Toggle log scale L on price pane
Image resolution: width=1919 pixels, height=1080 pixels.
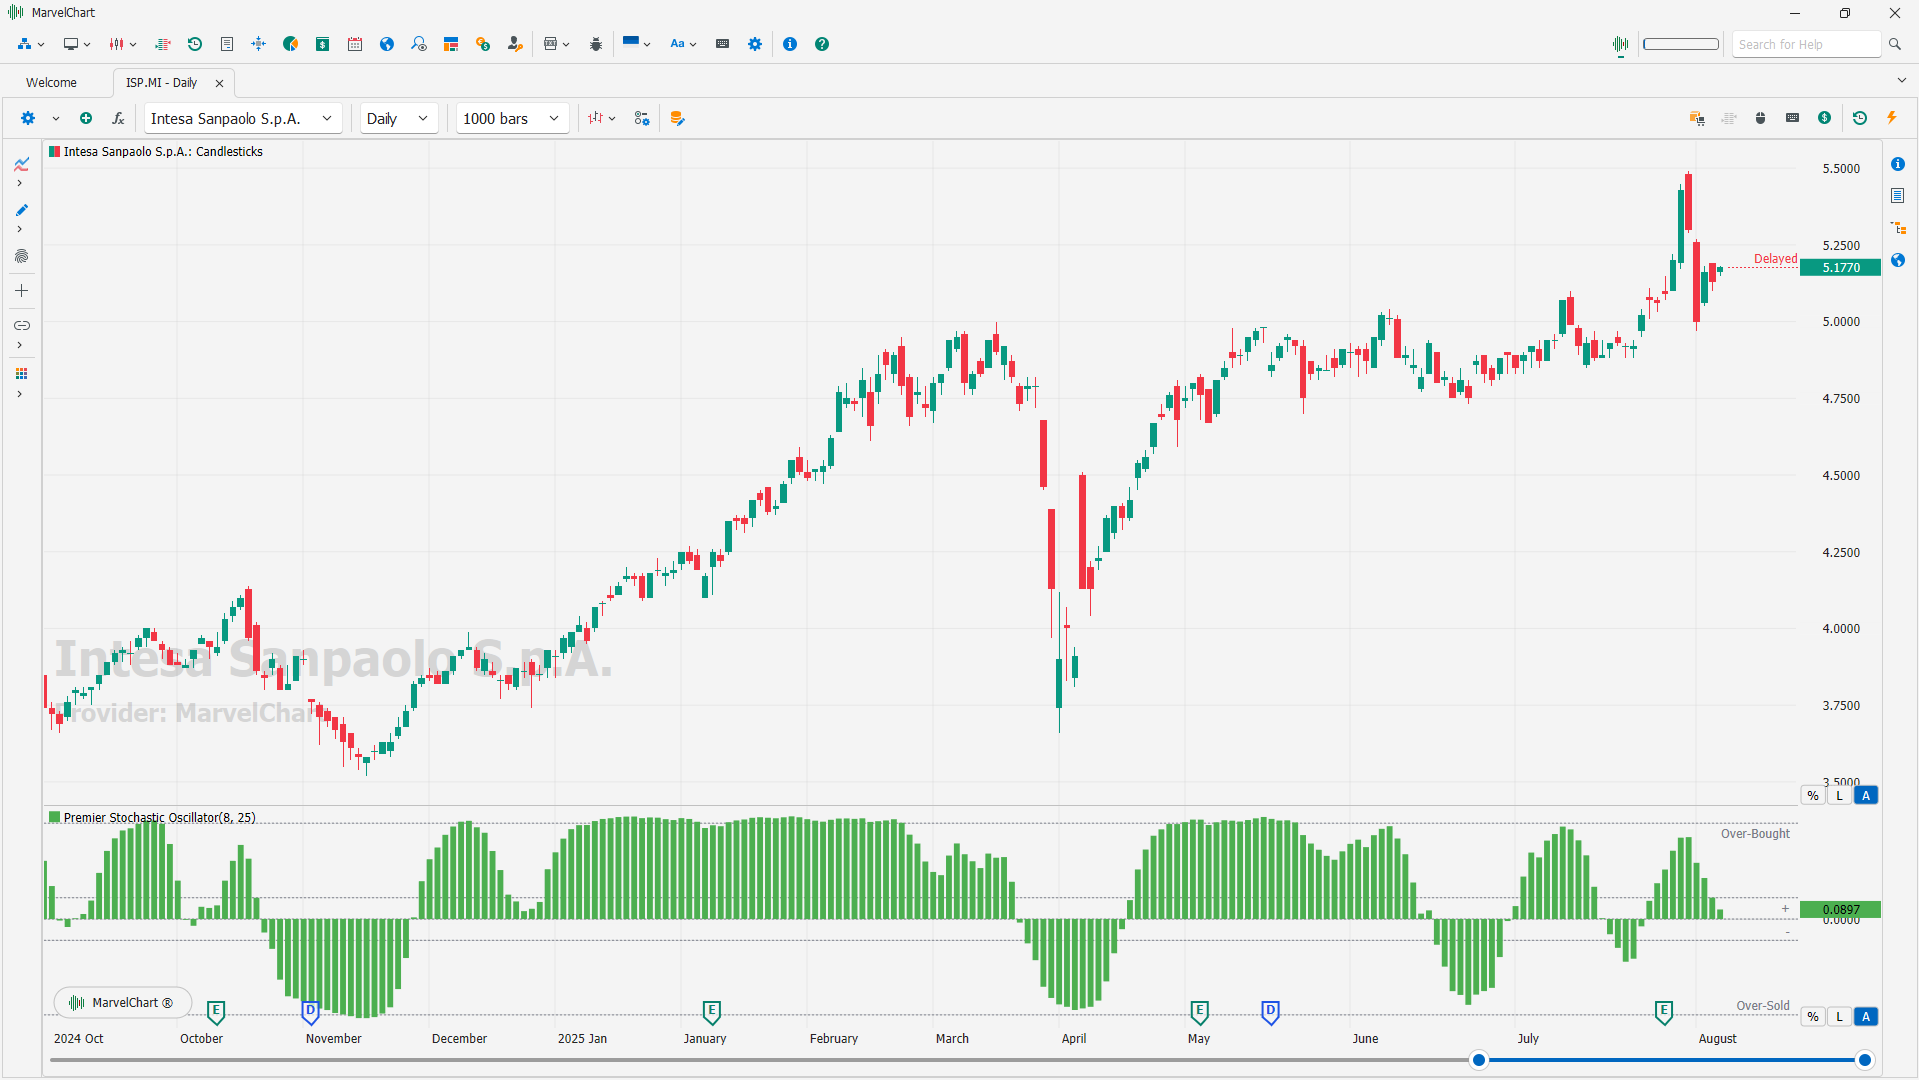pyautogui.click(x=1839, y=796)
